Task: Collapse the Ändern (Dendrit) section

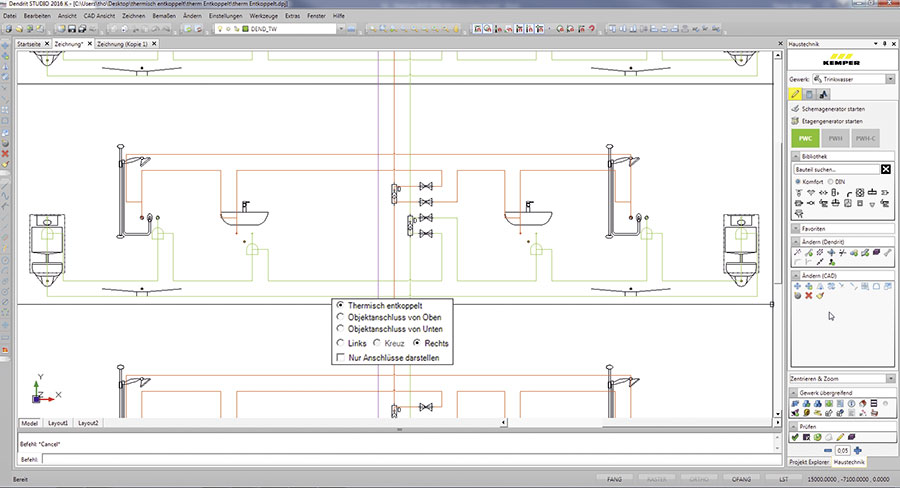Action: 796,242
